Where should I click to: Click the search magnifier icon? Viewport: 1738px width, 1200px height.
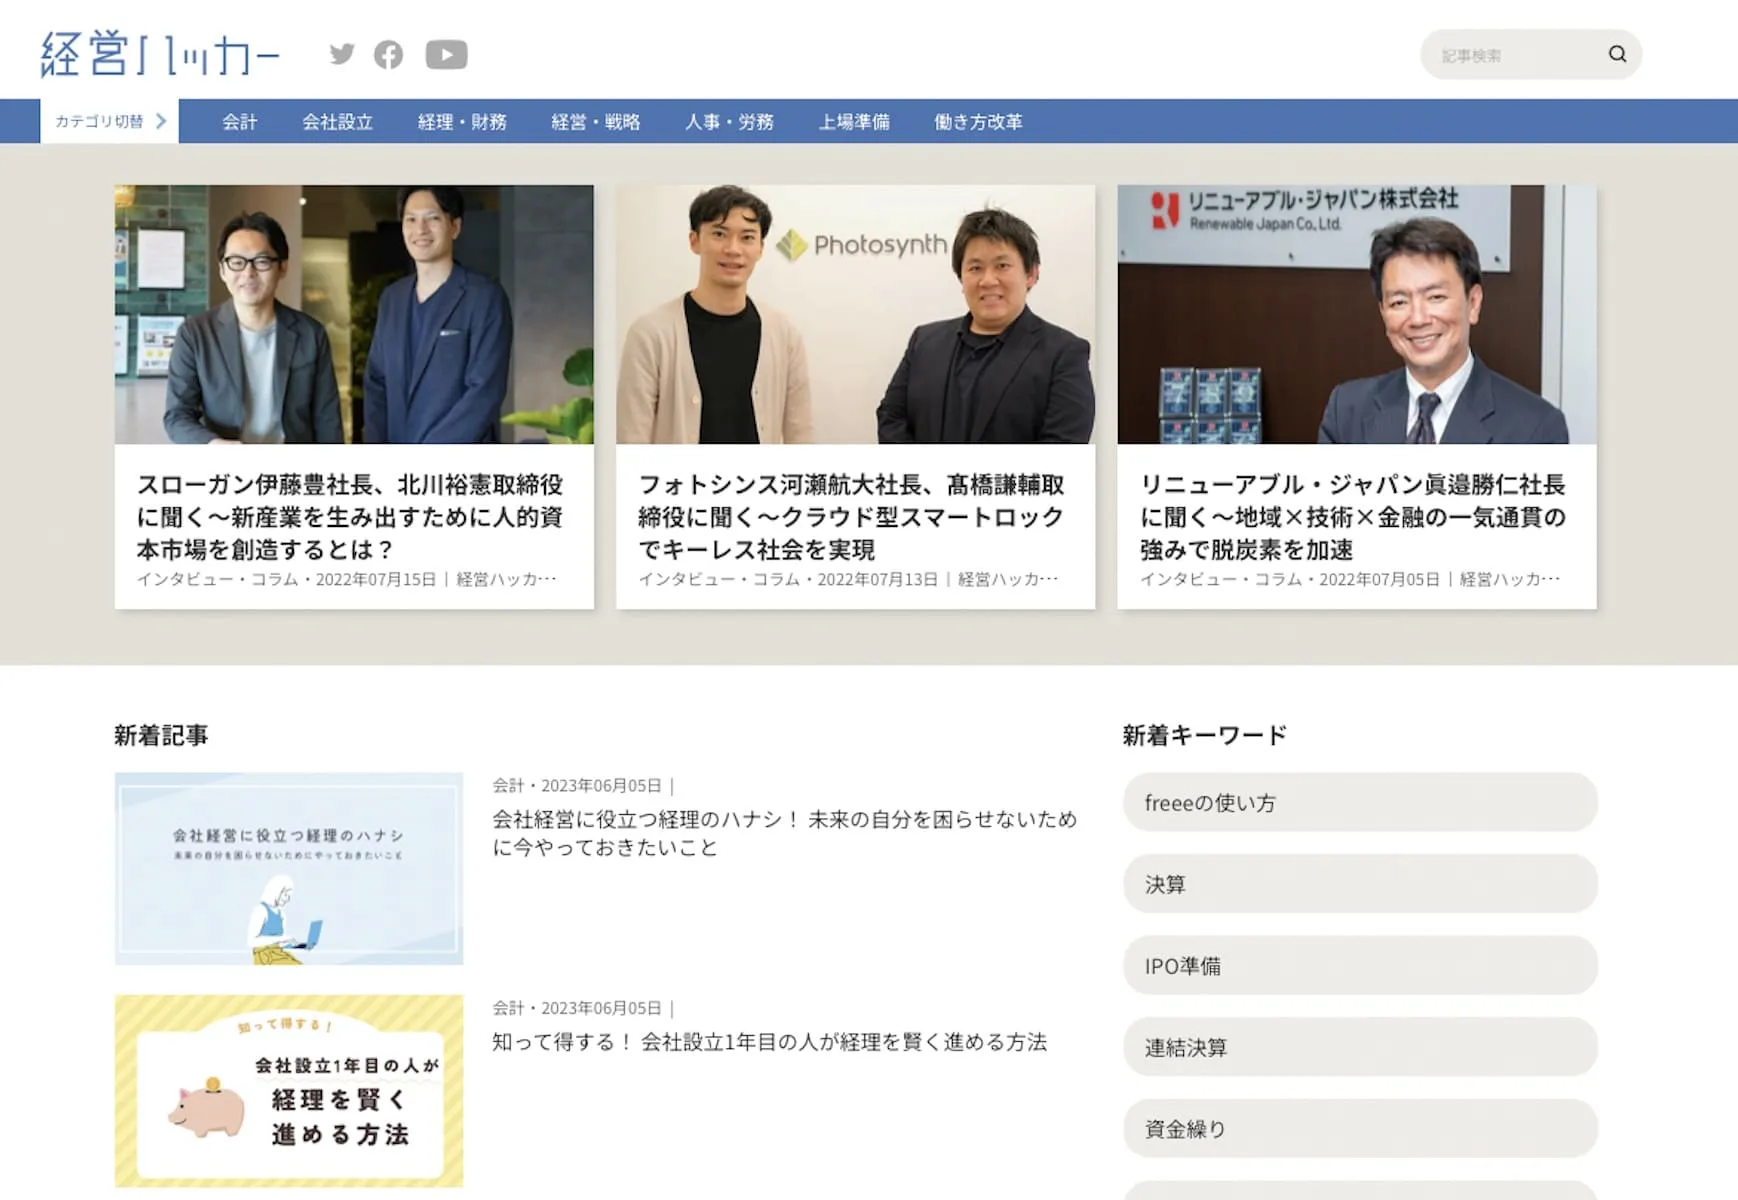coord(1617,54)
